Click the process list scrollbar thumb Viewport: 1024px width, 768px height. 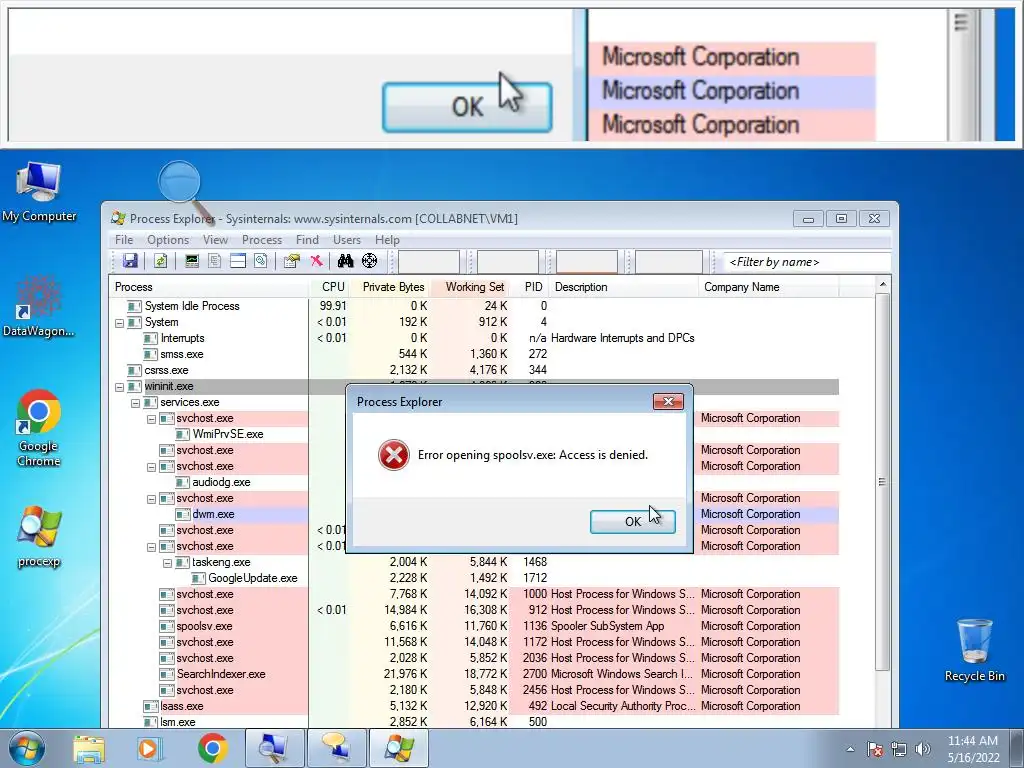[x=882, y=482]
